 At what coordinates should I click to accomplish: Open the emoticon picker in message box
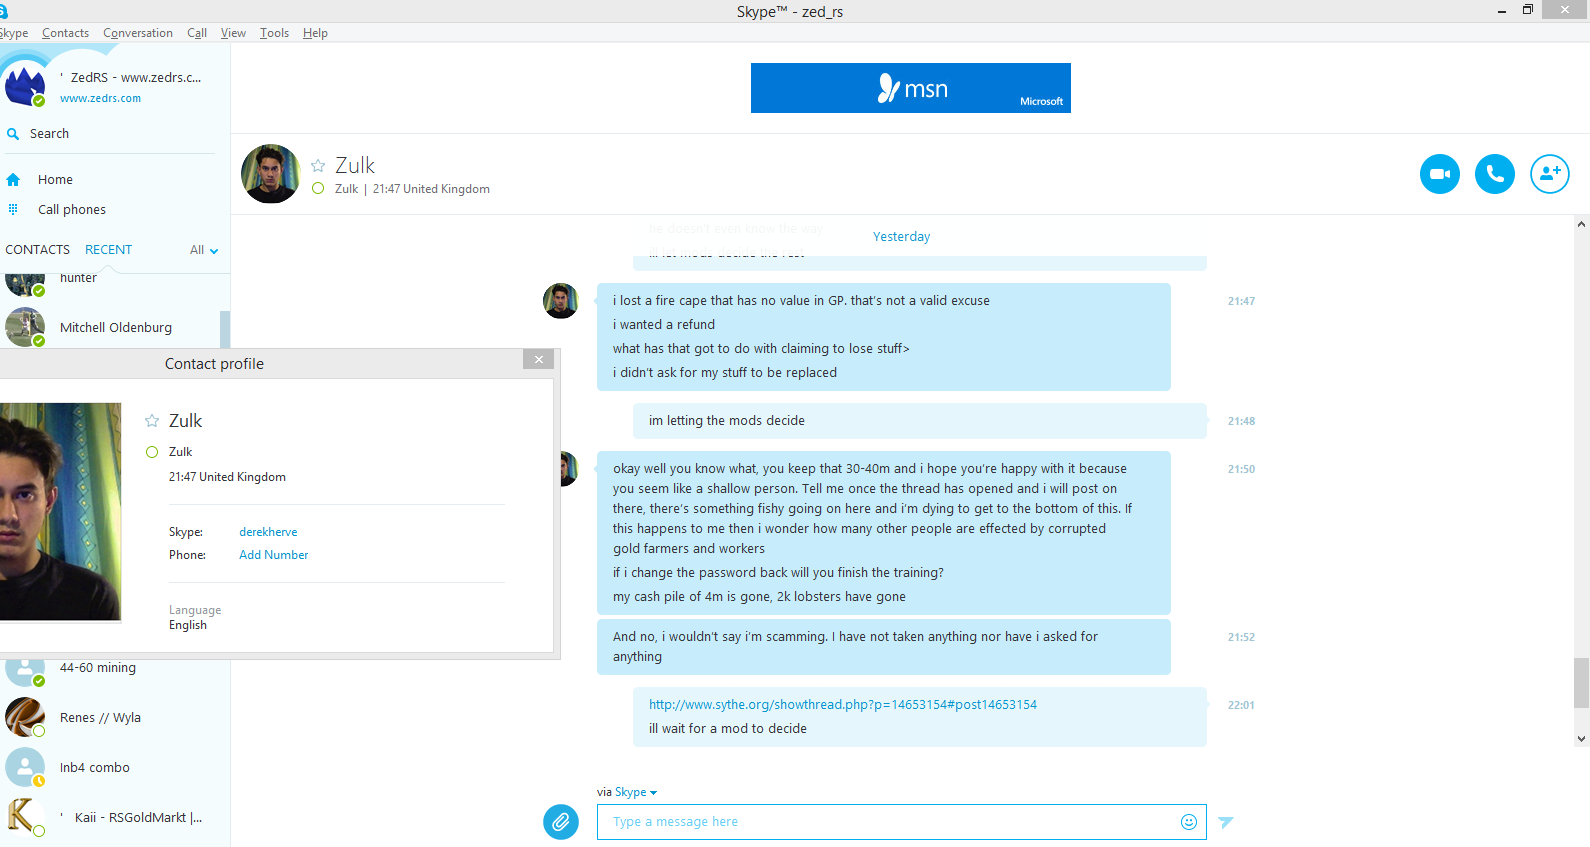pyautogui.click(x=1189, y=822)
